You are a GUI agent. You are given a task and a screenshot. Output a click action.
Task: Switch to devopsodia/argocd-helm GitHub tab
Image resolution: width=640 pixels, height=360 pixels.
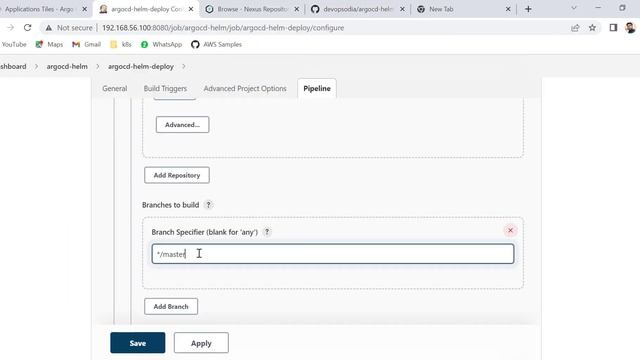358,9
